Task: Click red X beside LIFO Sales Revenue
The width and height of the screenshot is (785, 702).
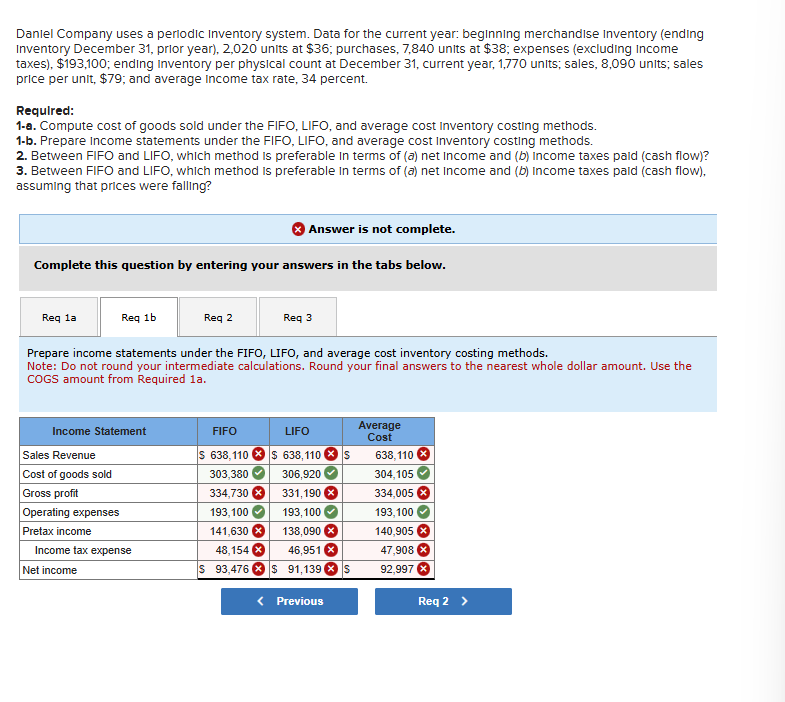Action: (331, 454)
